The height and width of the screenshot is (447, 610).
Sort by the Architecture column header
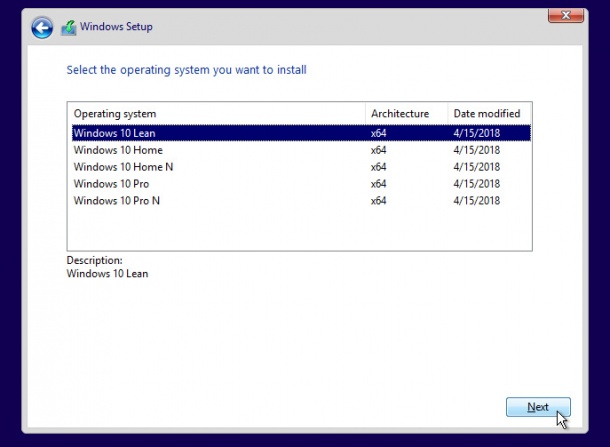[399, 114]
